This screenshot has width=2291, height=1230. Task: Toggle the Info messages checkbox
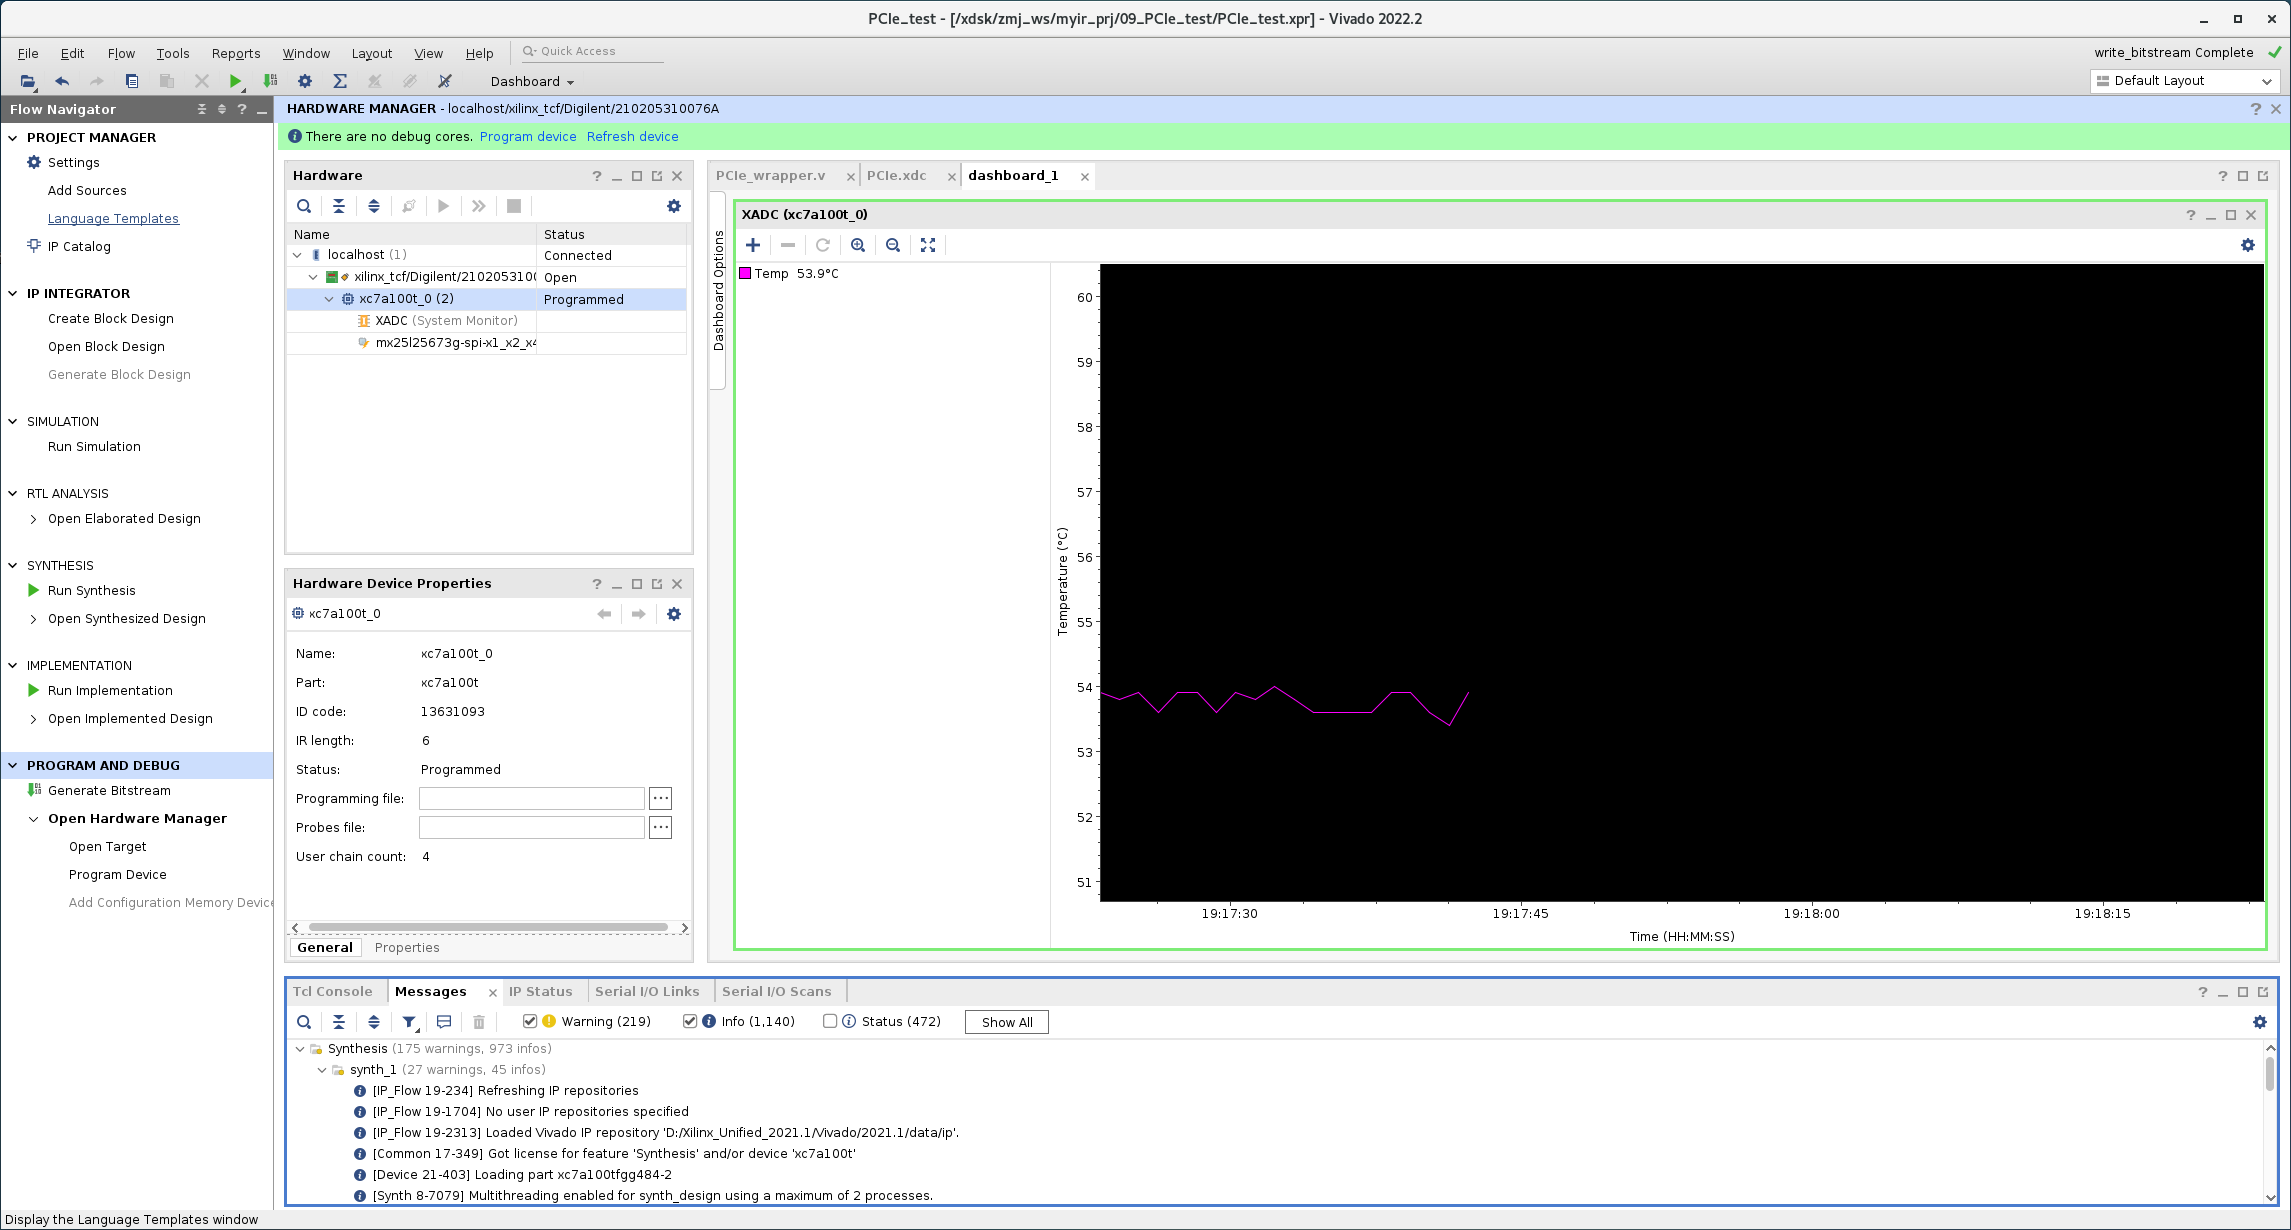click(690, 1021)
